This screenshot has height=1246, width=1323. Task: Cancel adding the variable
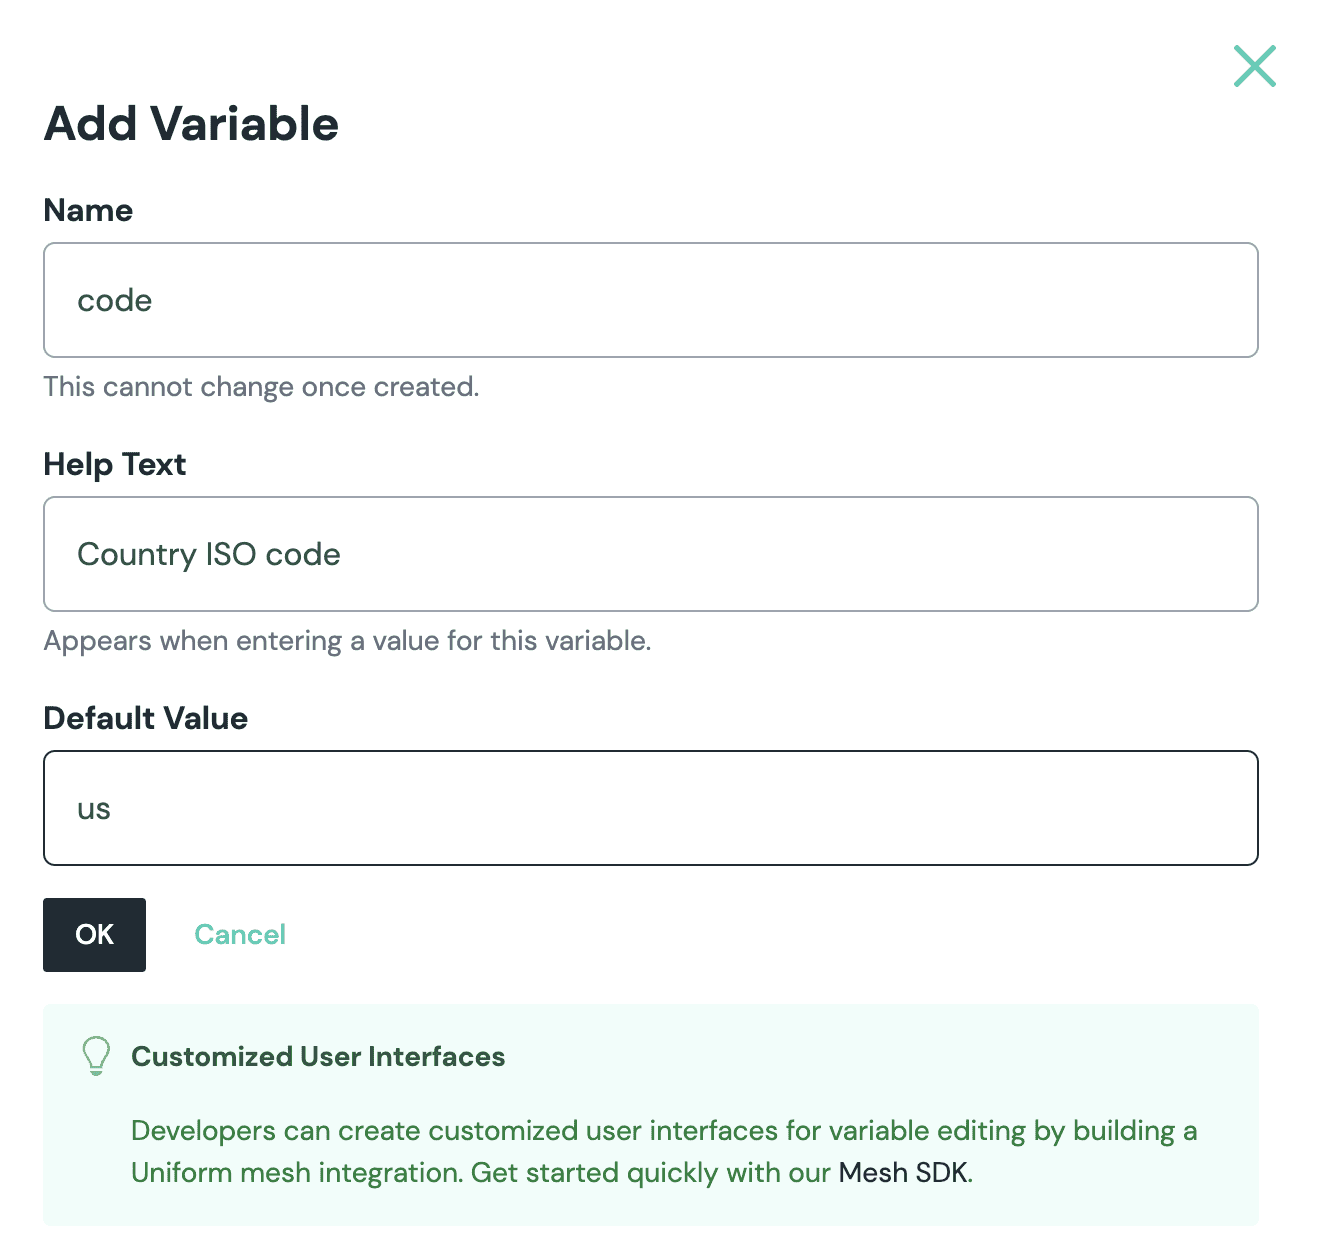pos(240,935)
